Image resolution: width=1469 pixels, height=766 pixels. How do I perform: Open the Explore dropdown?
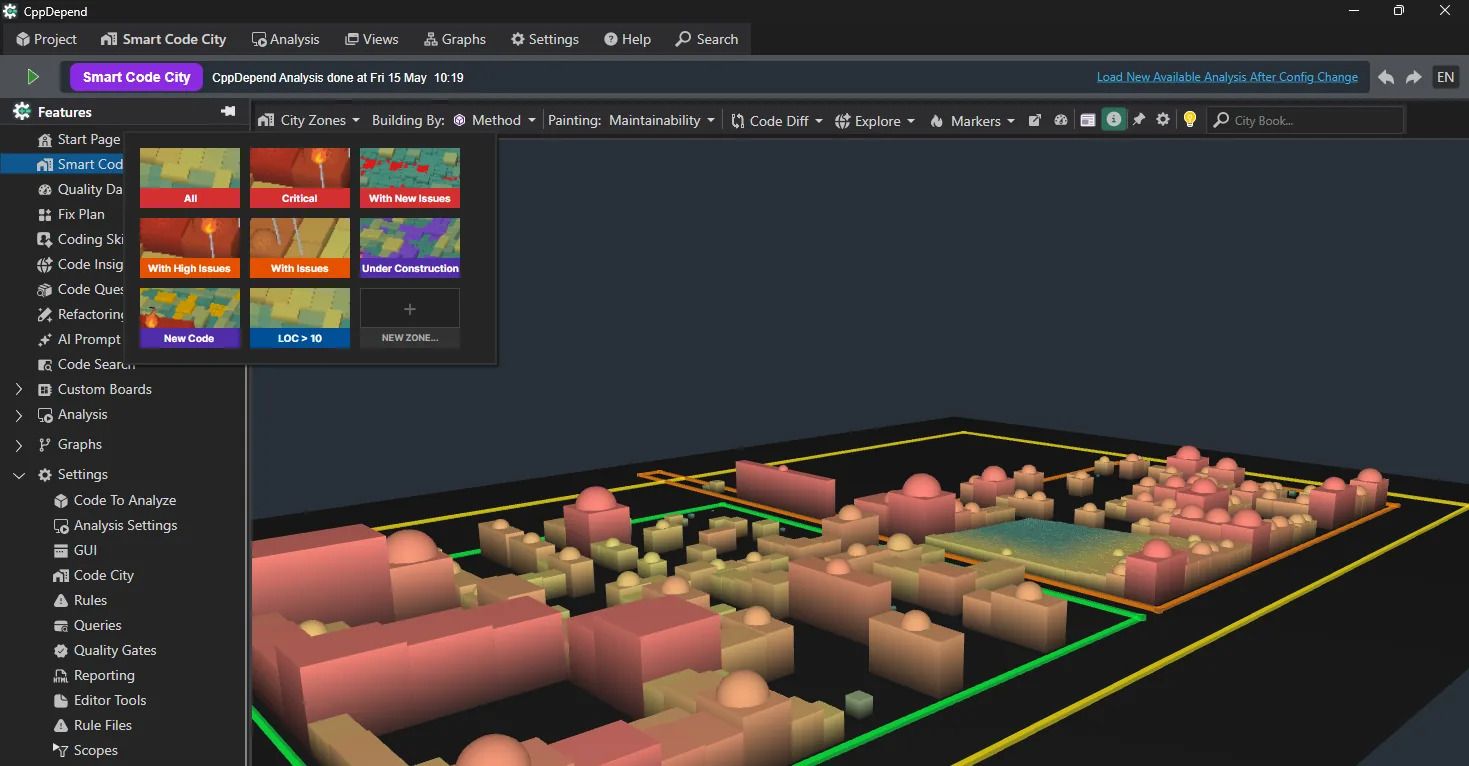875,120
